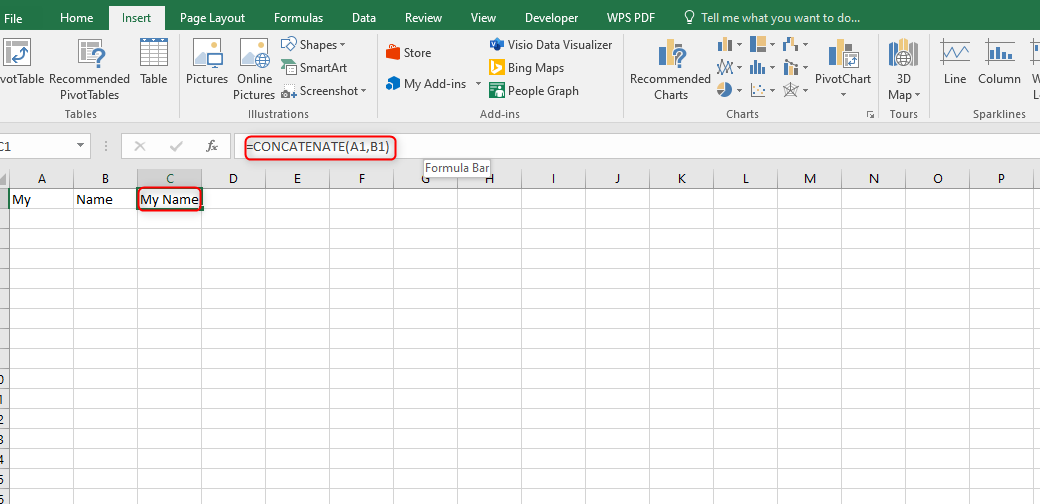This screenshot has width=1040, height=504.
Task: Click into the formula bar text
Action: click(317, 146)
